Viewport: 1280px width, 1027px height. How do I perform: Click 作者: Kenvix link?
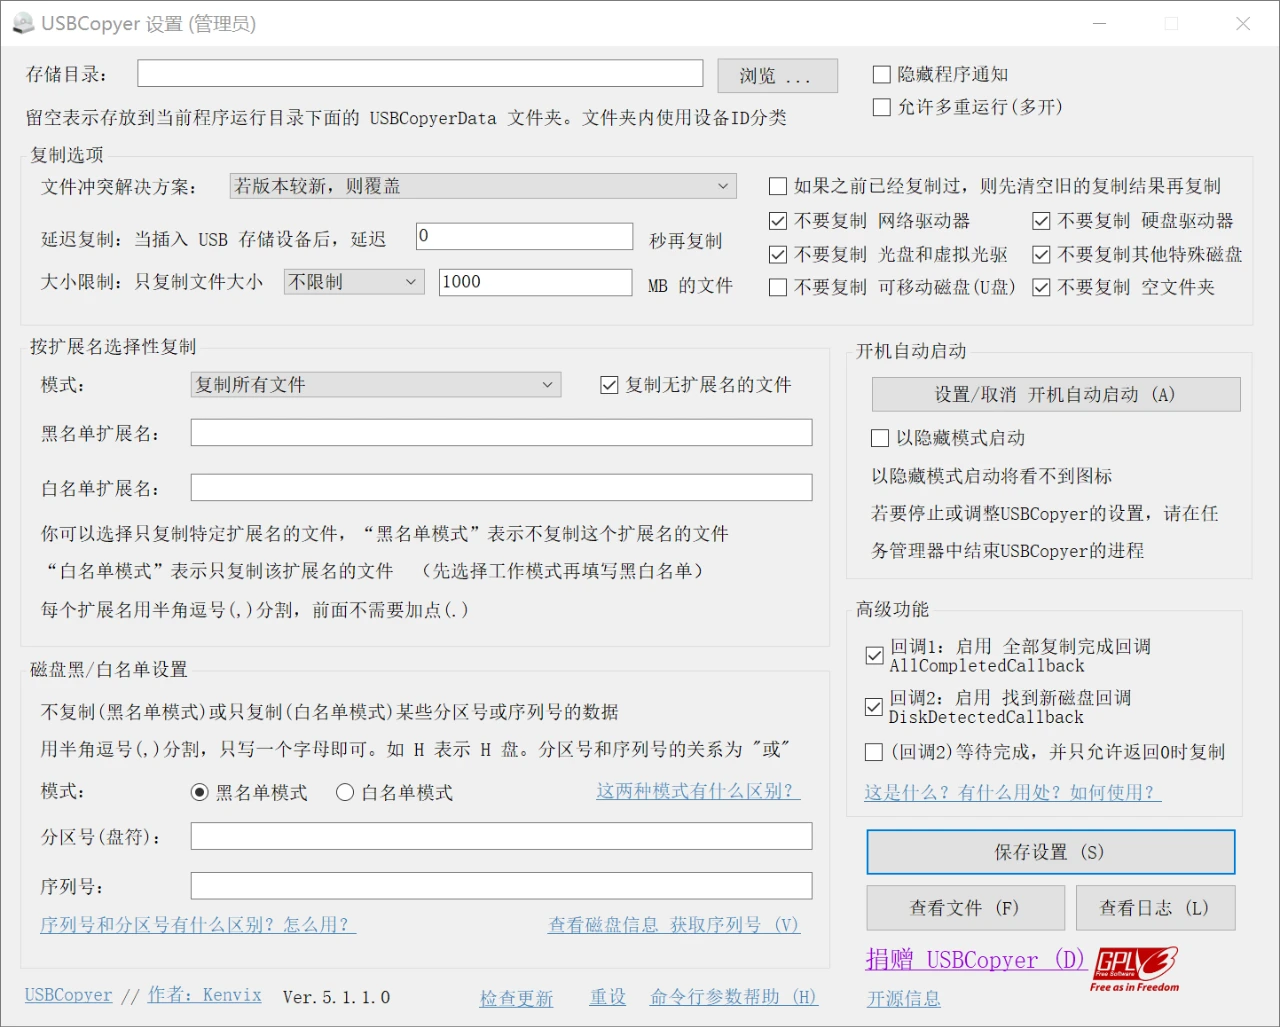point(205,995)
